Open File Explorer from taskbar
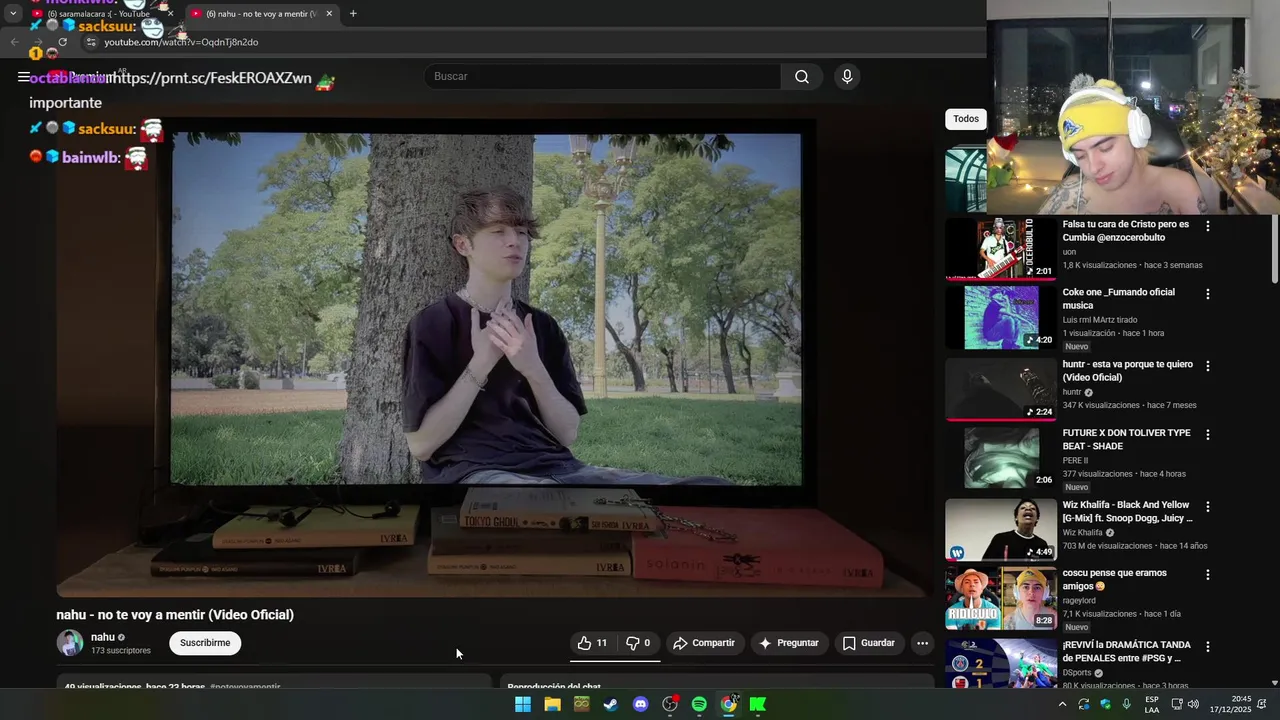 tap(552, 704)
